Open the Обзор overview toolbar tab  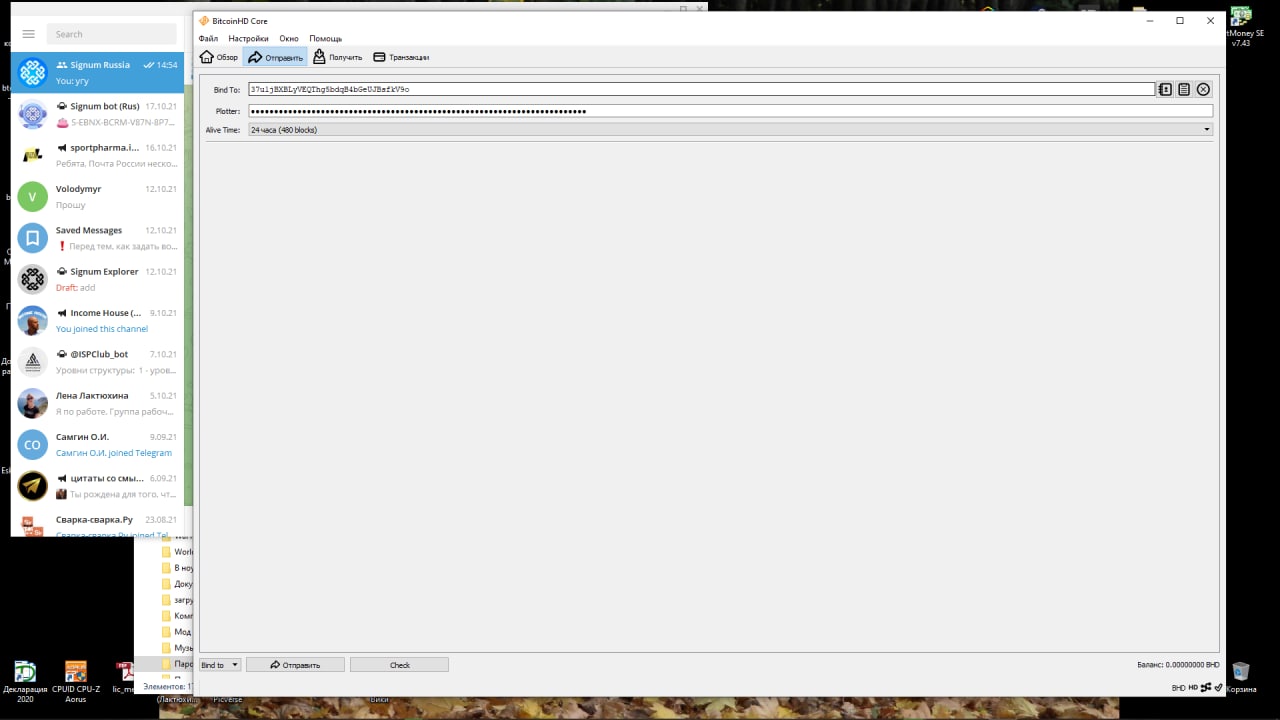point(219,57)
